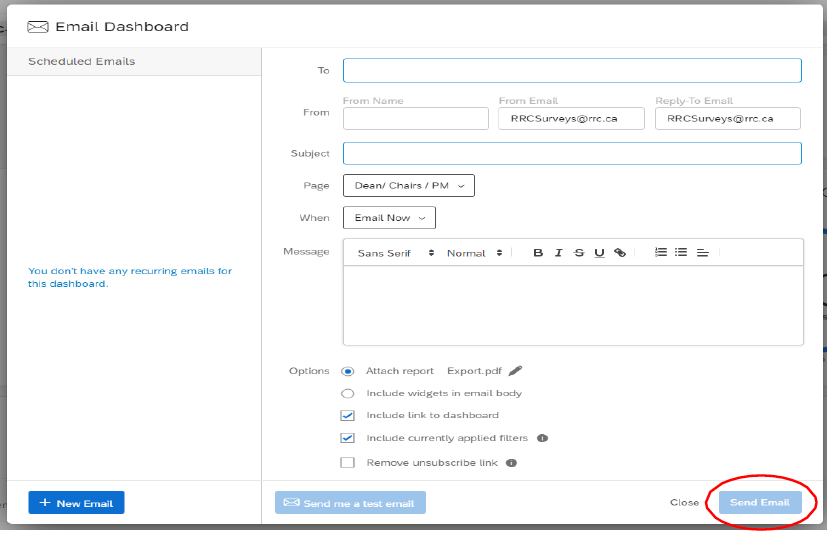
Task: Select the Attach report radio option
Action: coord(348,371)
